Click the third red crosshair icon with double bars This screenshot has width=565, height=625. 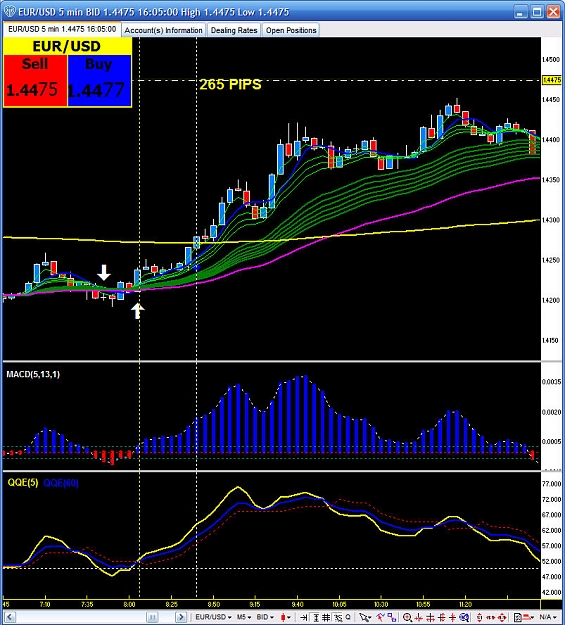coord(441,617)
